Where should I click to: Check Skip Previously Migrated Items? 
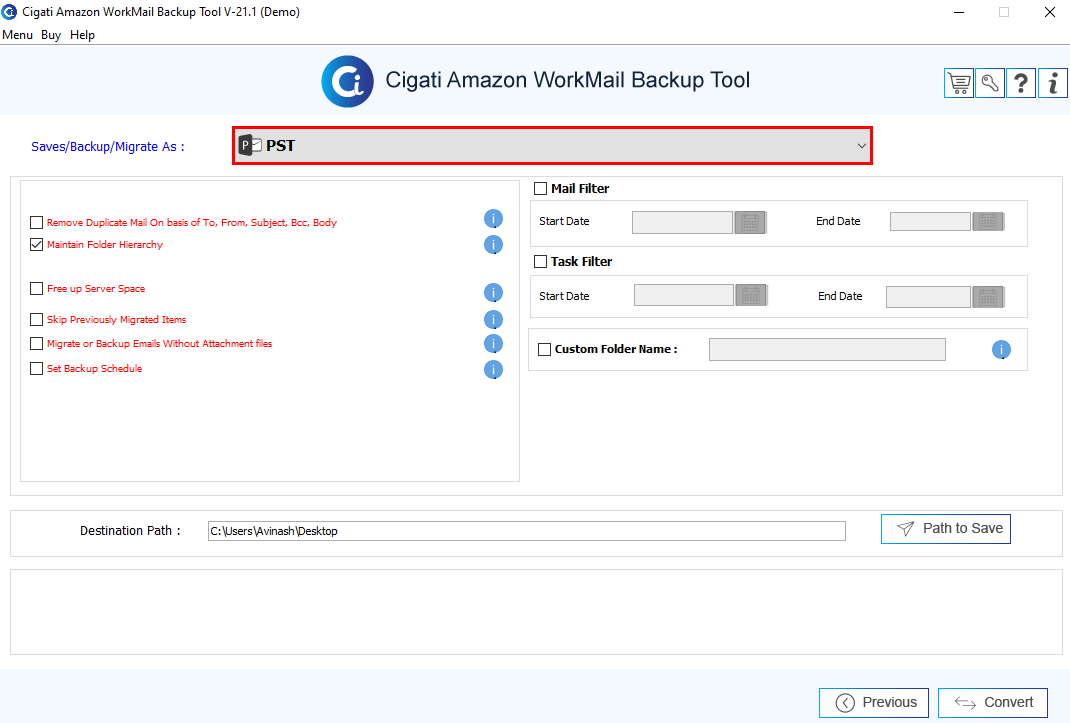click(x=37, y=320)
